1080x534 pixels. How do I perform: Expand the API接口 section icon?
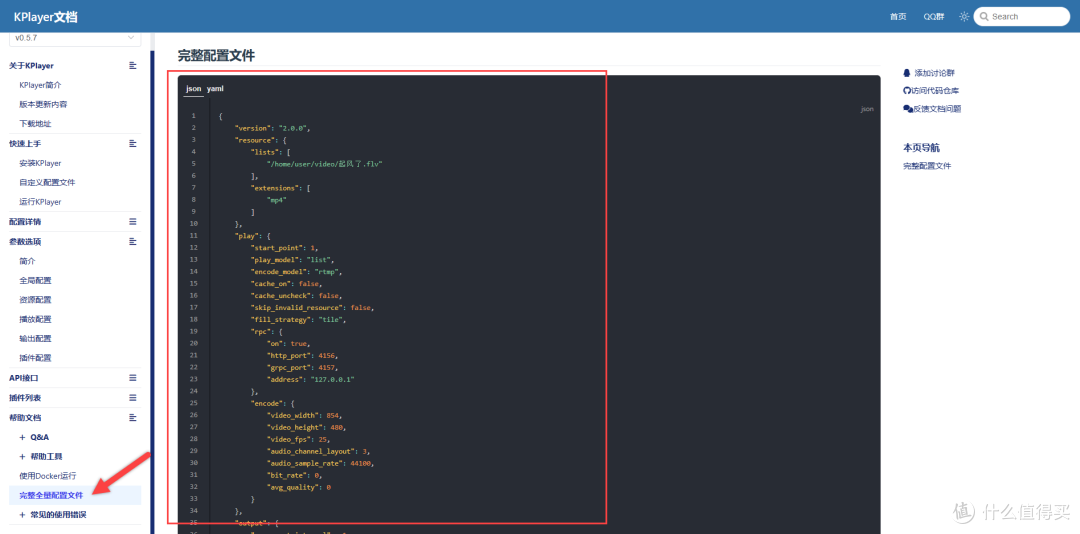133,378
